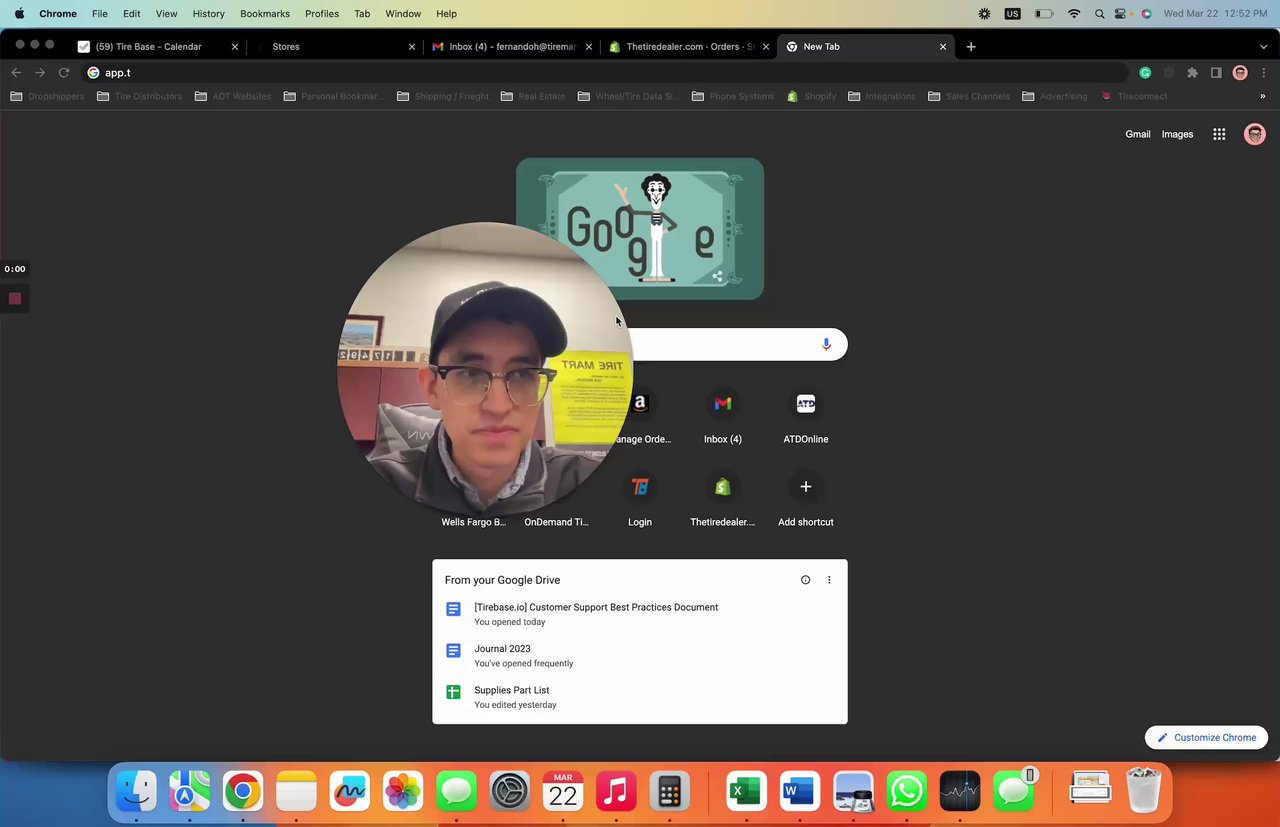This screenshot has width=1280, height=827.
Task: Open the Journal 2023 document
Action: click(640, 655)
